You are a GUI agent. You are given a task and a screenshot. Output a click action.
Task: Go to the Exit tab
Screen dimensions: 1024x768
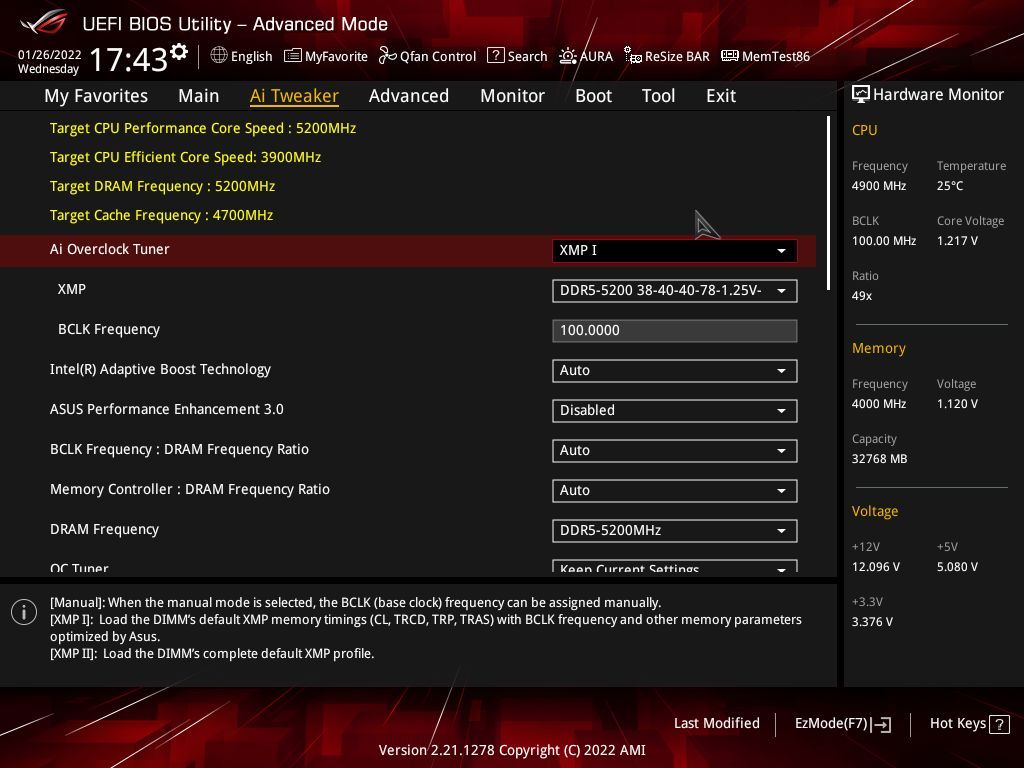pos(721,96)
